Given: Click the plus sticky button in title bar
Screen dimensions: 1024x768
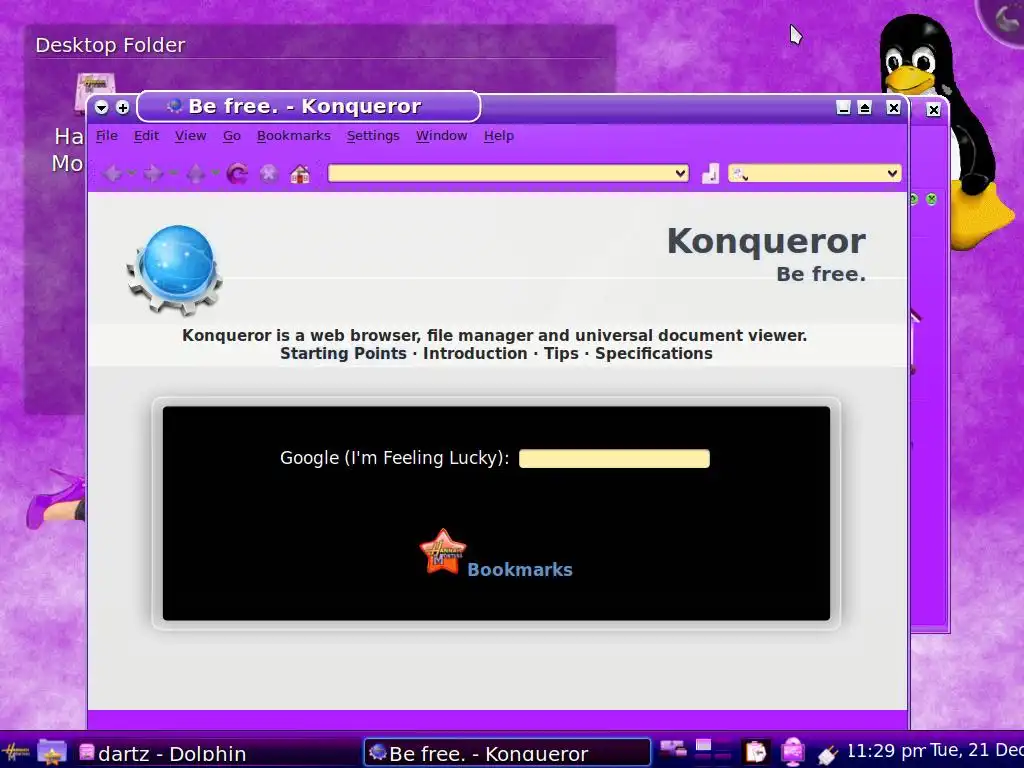Looking at the screenshot, I should click(123, 107).
